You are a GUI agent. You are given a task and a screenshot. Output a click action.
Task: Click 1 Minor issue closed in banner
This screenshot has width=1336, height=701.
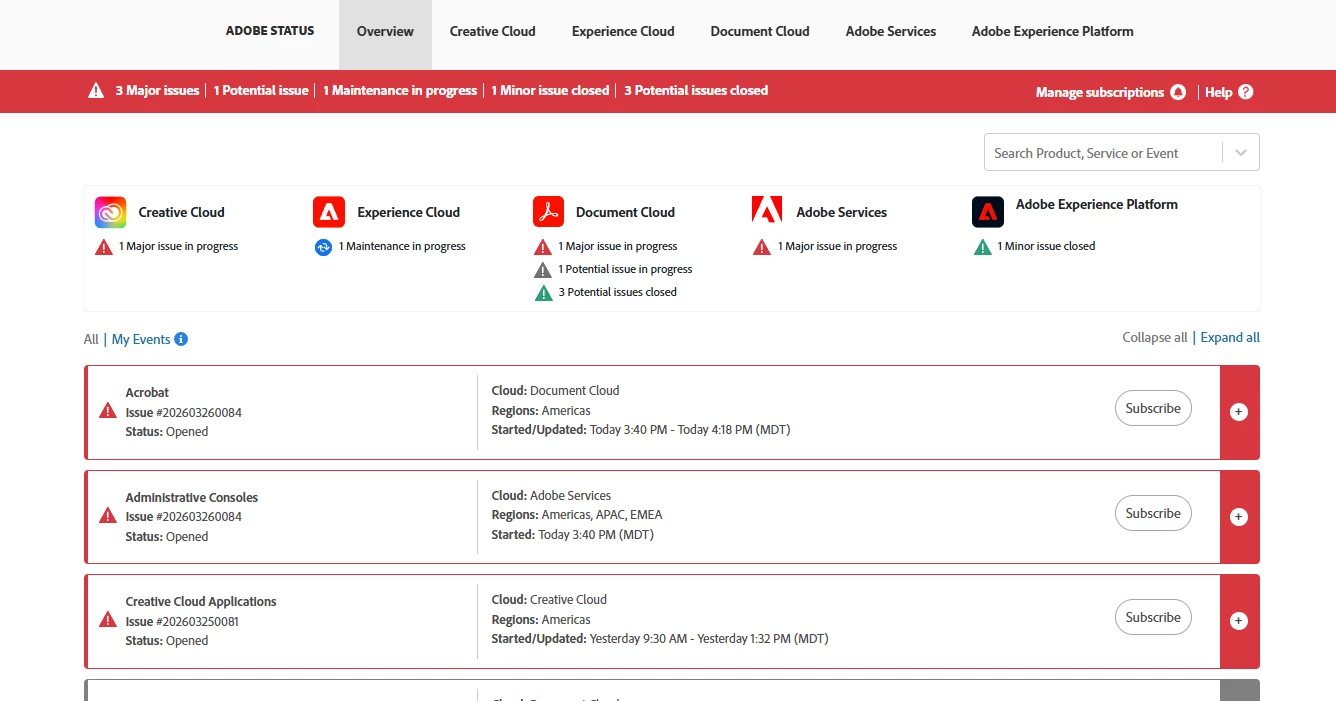550,90
